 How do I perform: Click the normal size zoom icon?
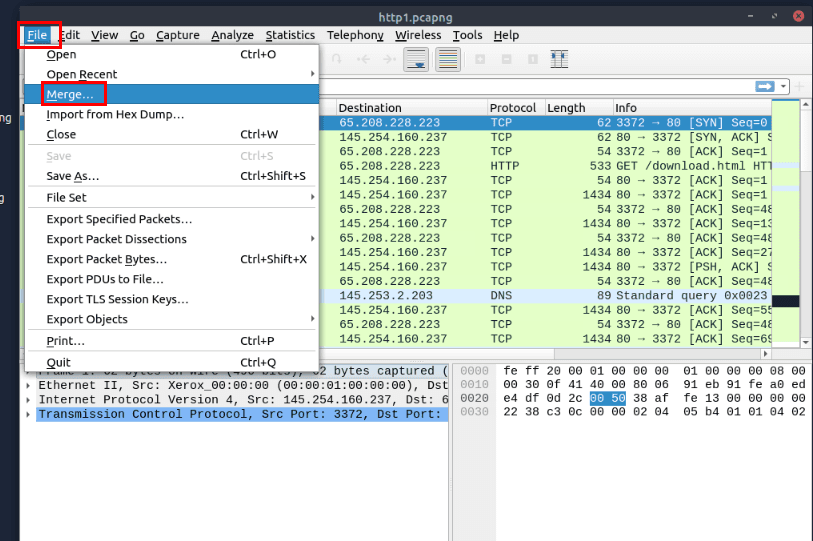tap(533, 60)
